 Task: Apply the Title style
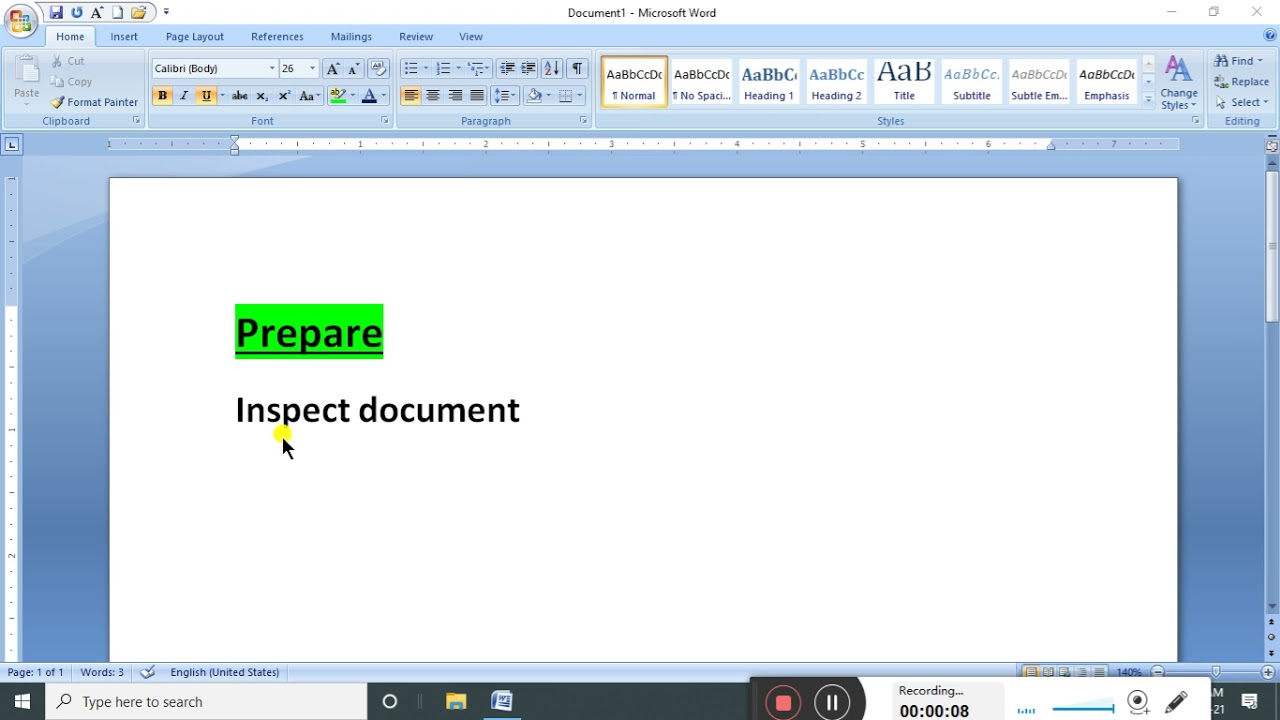pos(904,82)
